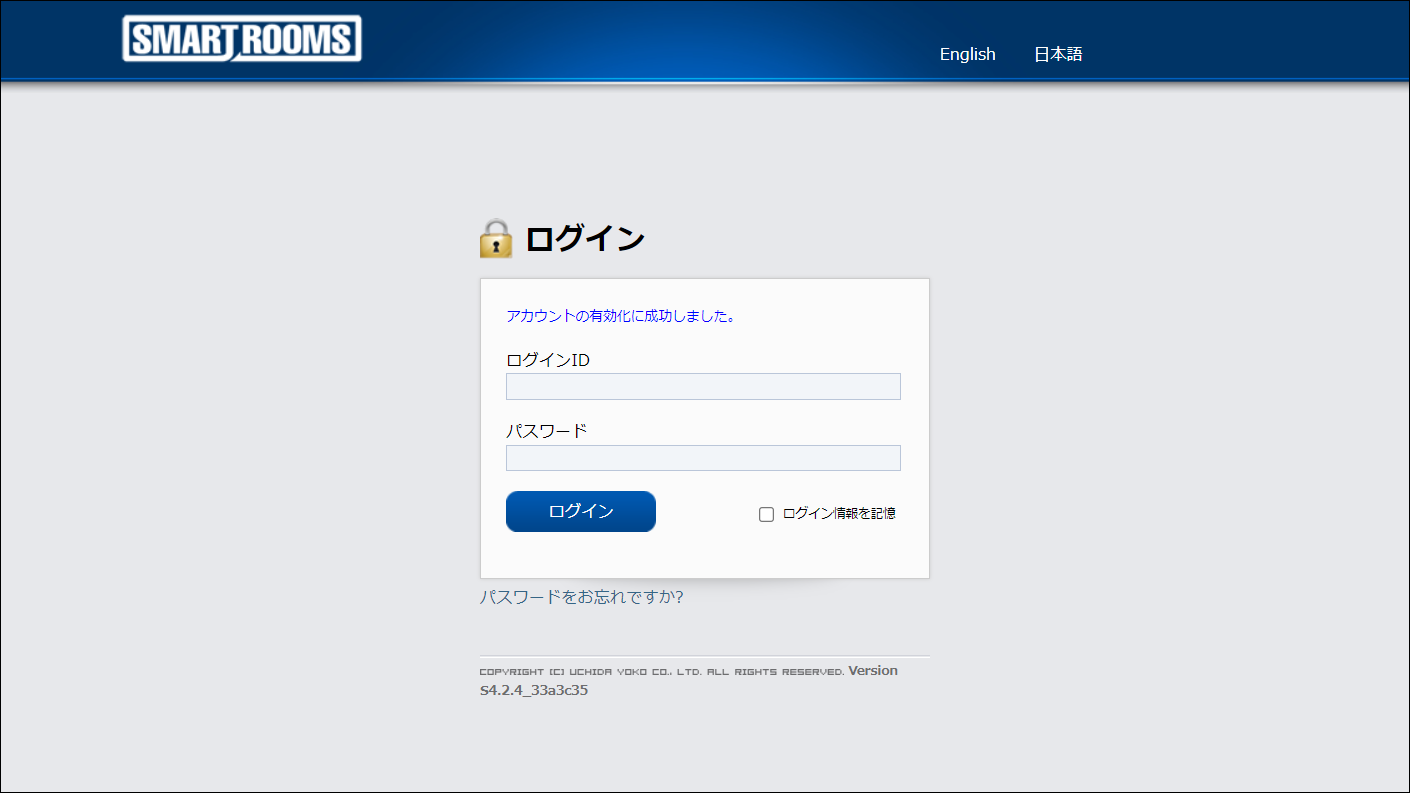Click the パスワード field label
Viewport: 1410px width, 793px height.
click(546, 431)
